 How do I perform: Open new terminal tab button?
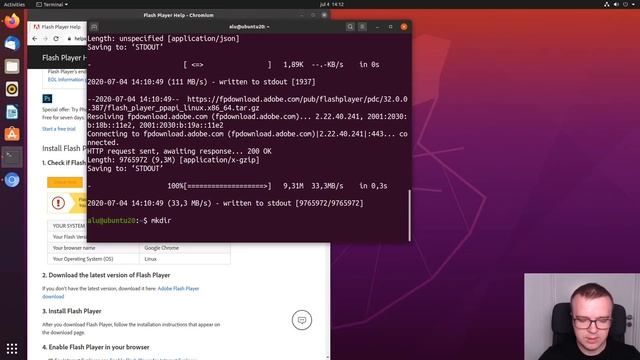[94, 27]
